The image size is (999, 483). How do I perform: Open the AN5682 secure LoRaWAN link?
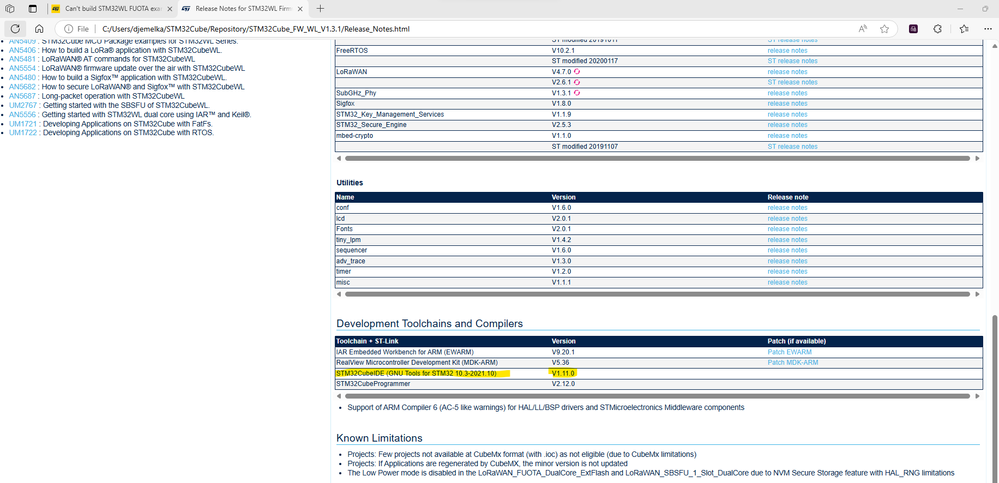point(24,86)
